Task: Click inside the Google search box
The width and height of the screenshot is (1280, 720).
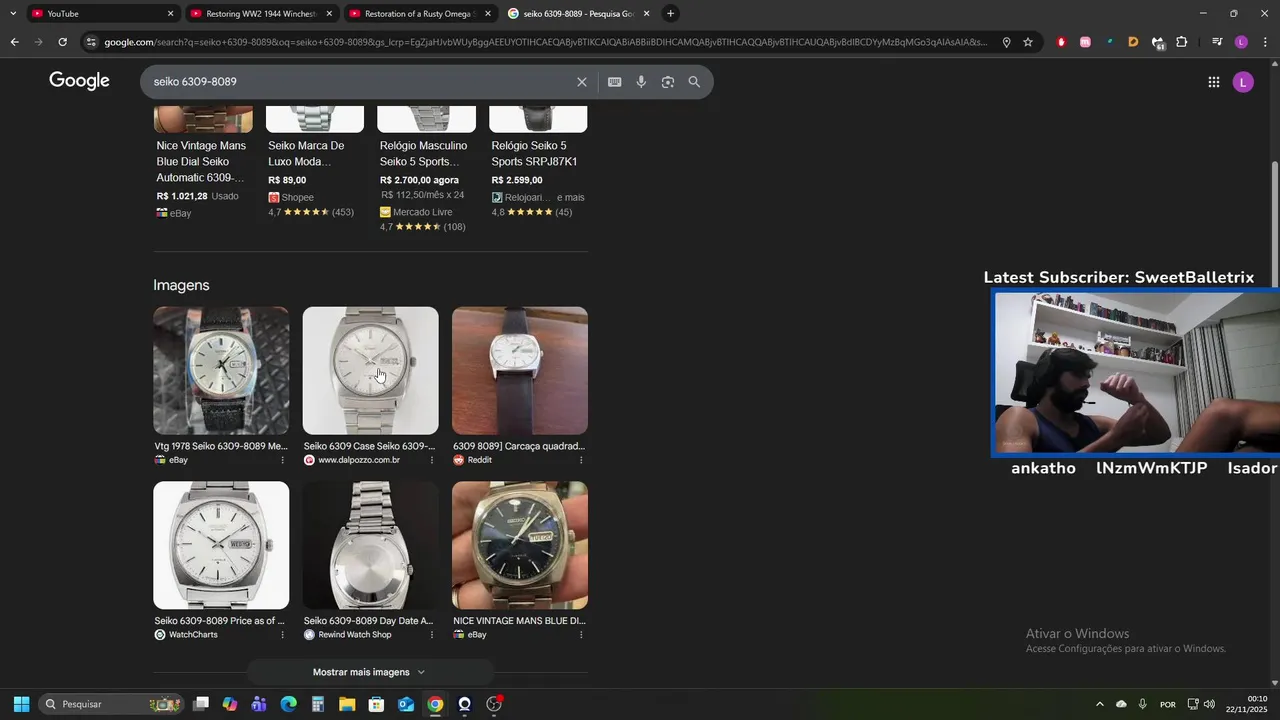Action: pyautogui.click(x=360, y=82)
